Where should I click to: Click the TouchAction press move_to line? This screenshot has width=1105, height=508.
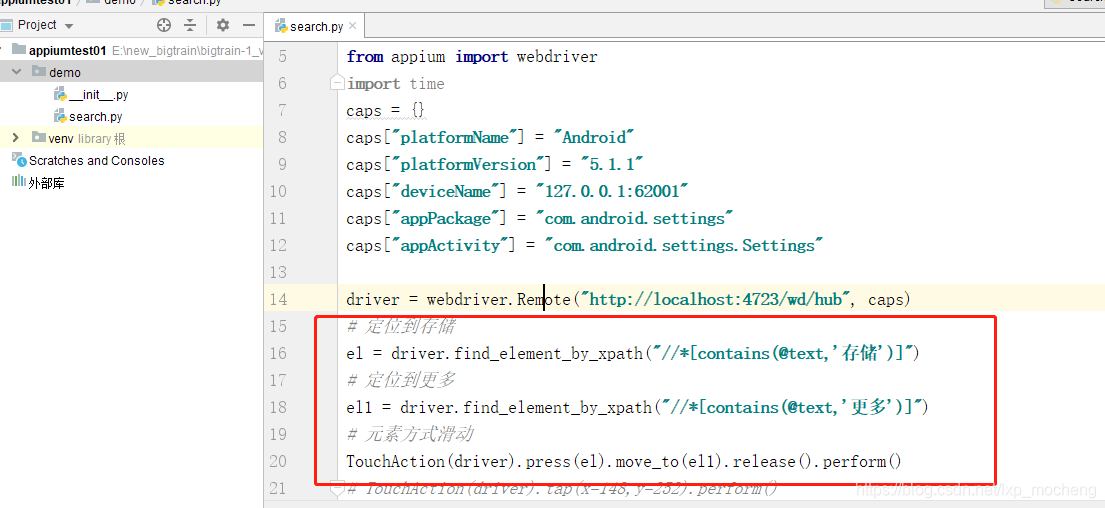(624, 462)
